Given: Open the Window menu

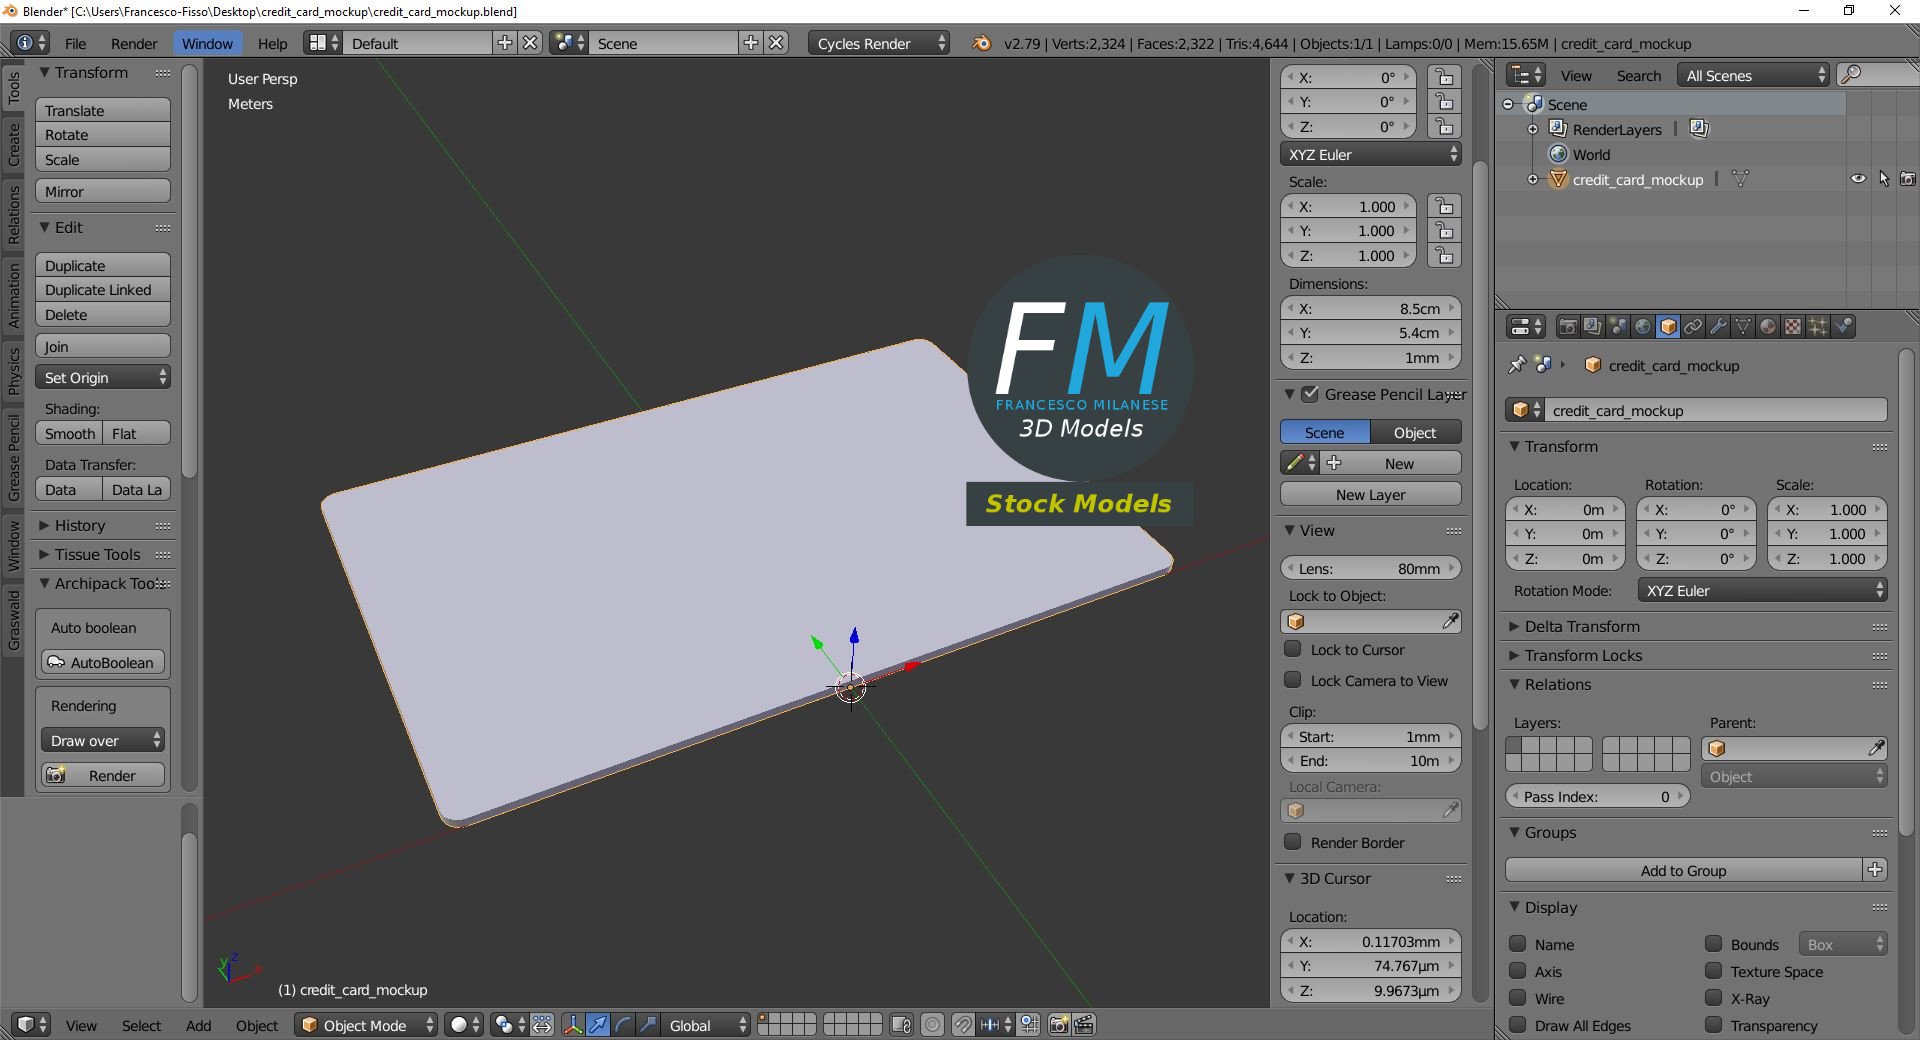Looking at the screenshot, I should [207, 43].
